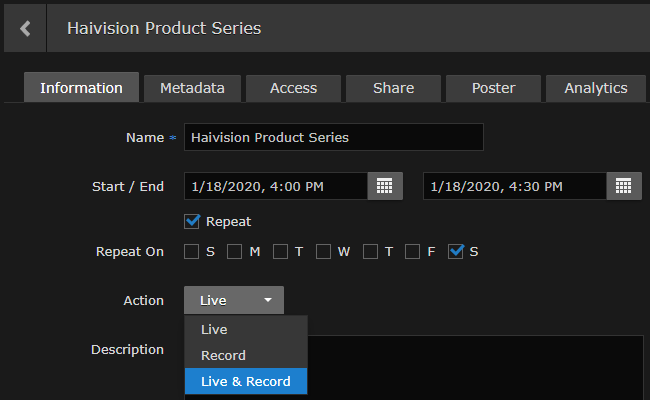Uncheck the Saturday repeat checkbox
The width and height of the screenshot is (650, 400).
coord(456,251)
